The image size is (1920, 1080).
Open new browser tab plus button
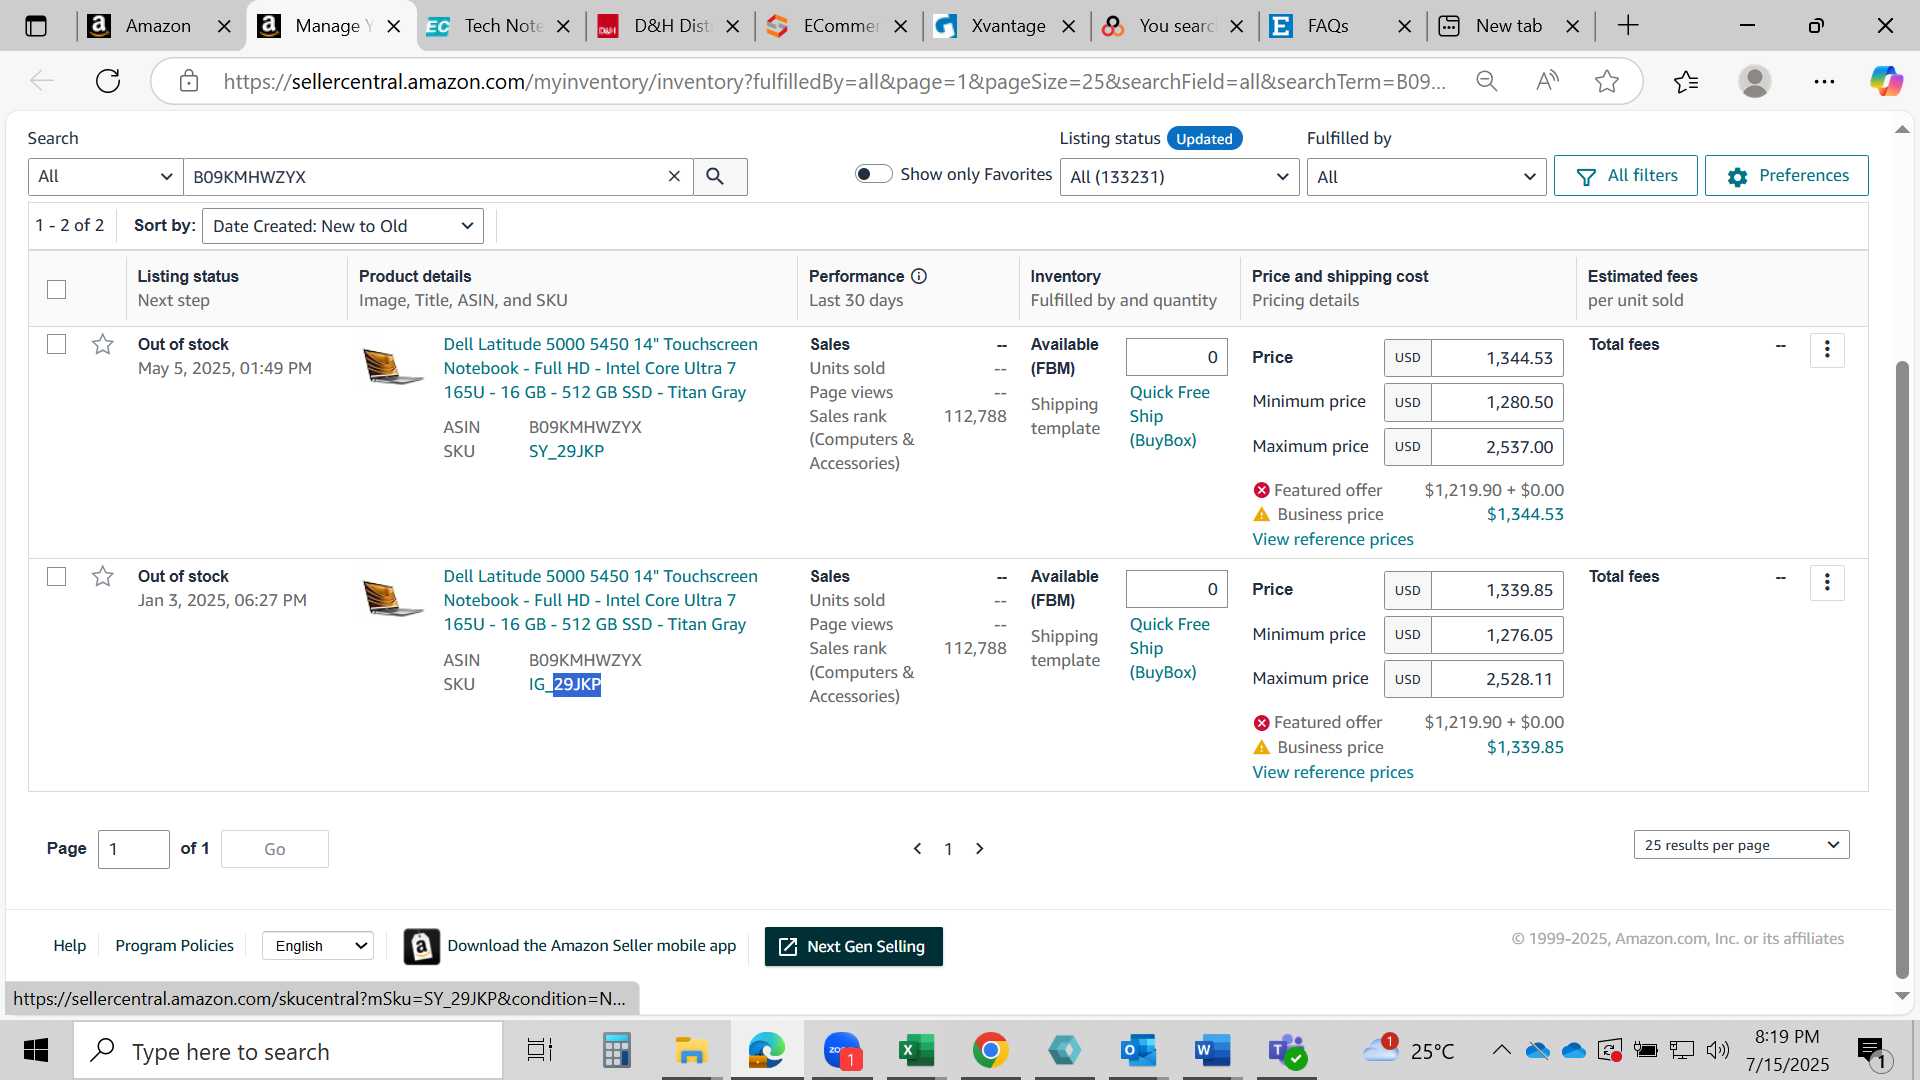point(1628,26)
